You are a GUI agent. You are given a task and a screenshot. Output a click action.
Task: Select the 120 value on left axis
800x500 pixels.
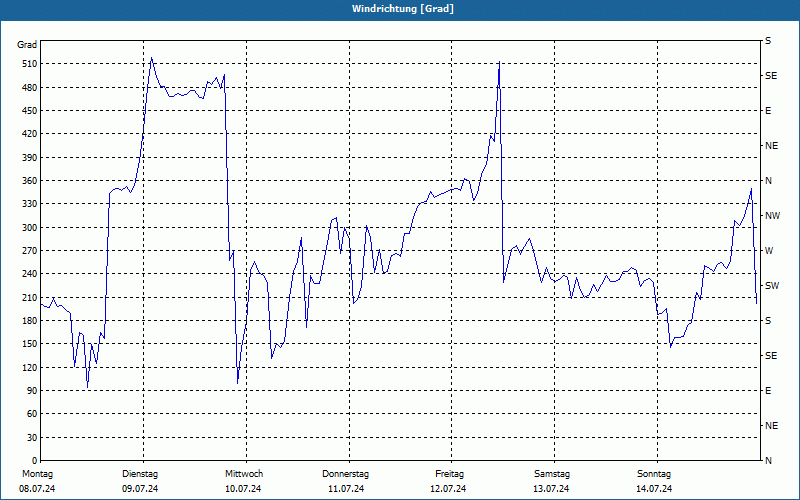[x=31, y=367]
